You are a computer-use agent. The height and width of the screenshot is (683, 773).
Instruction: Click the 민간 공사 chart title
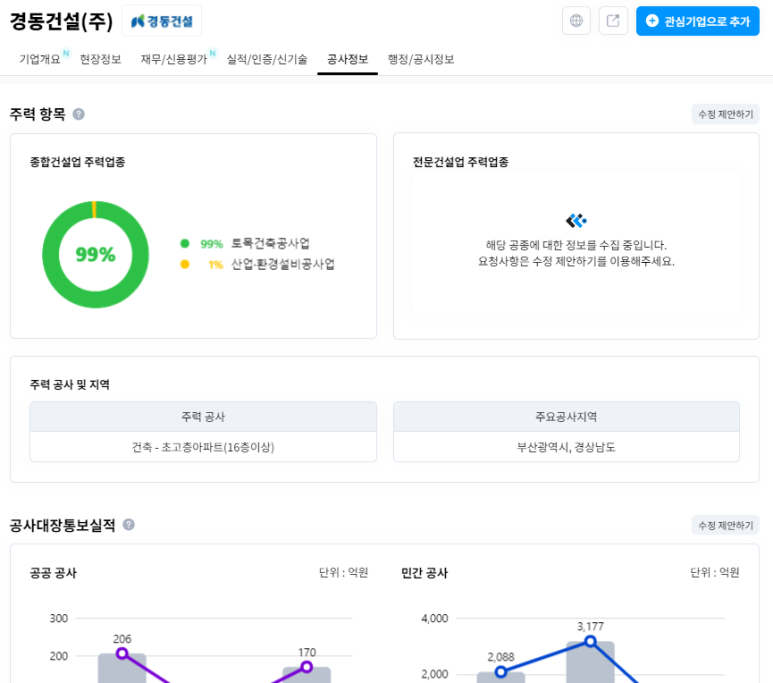click(424, 573)
